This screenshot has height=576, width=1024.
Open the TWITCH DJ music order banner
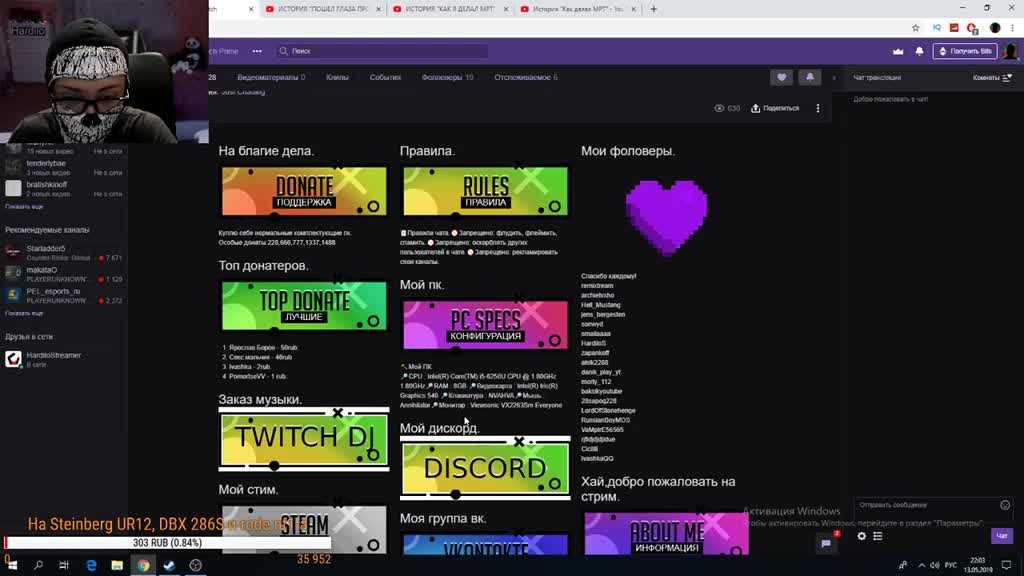[304, 439]
